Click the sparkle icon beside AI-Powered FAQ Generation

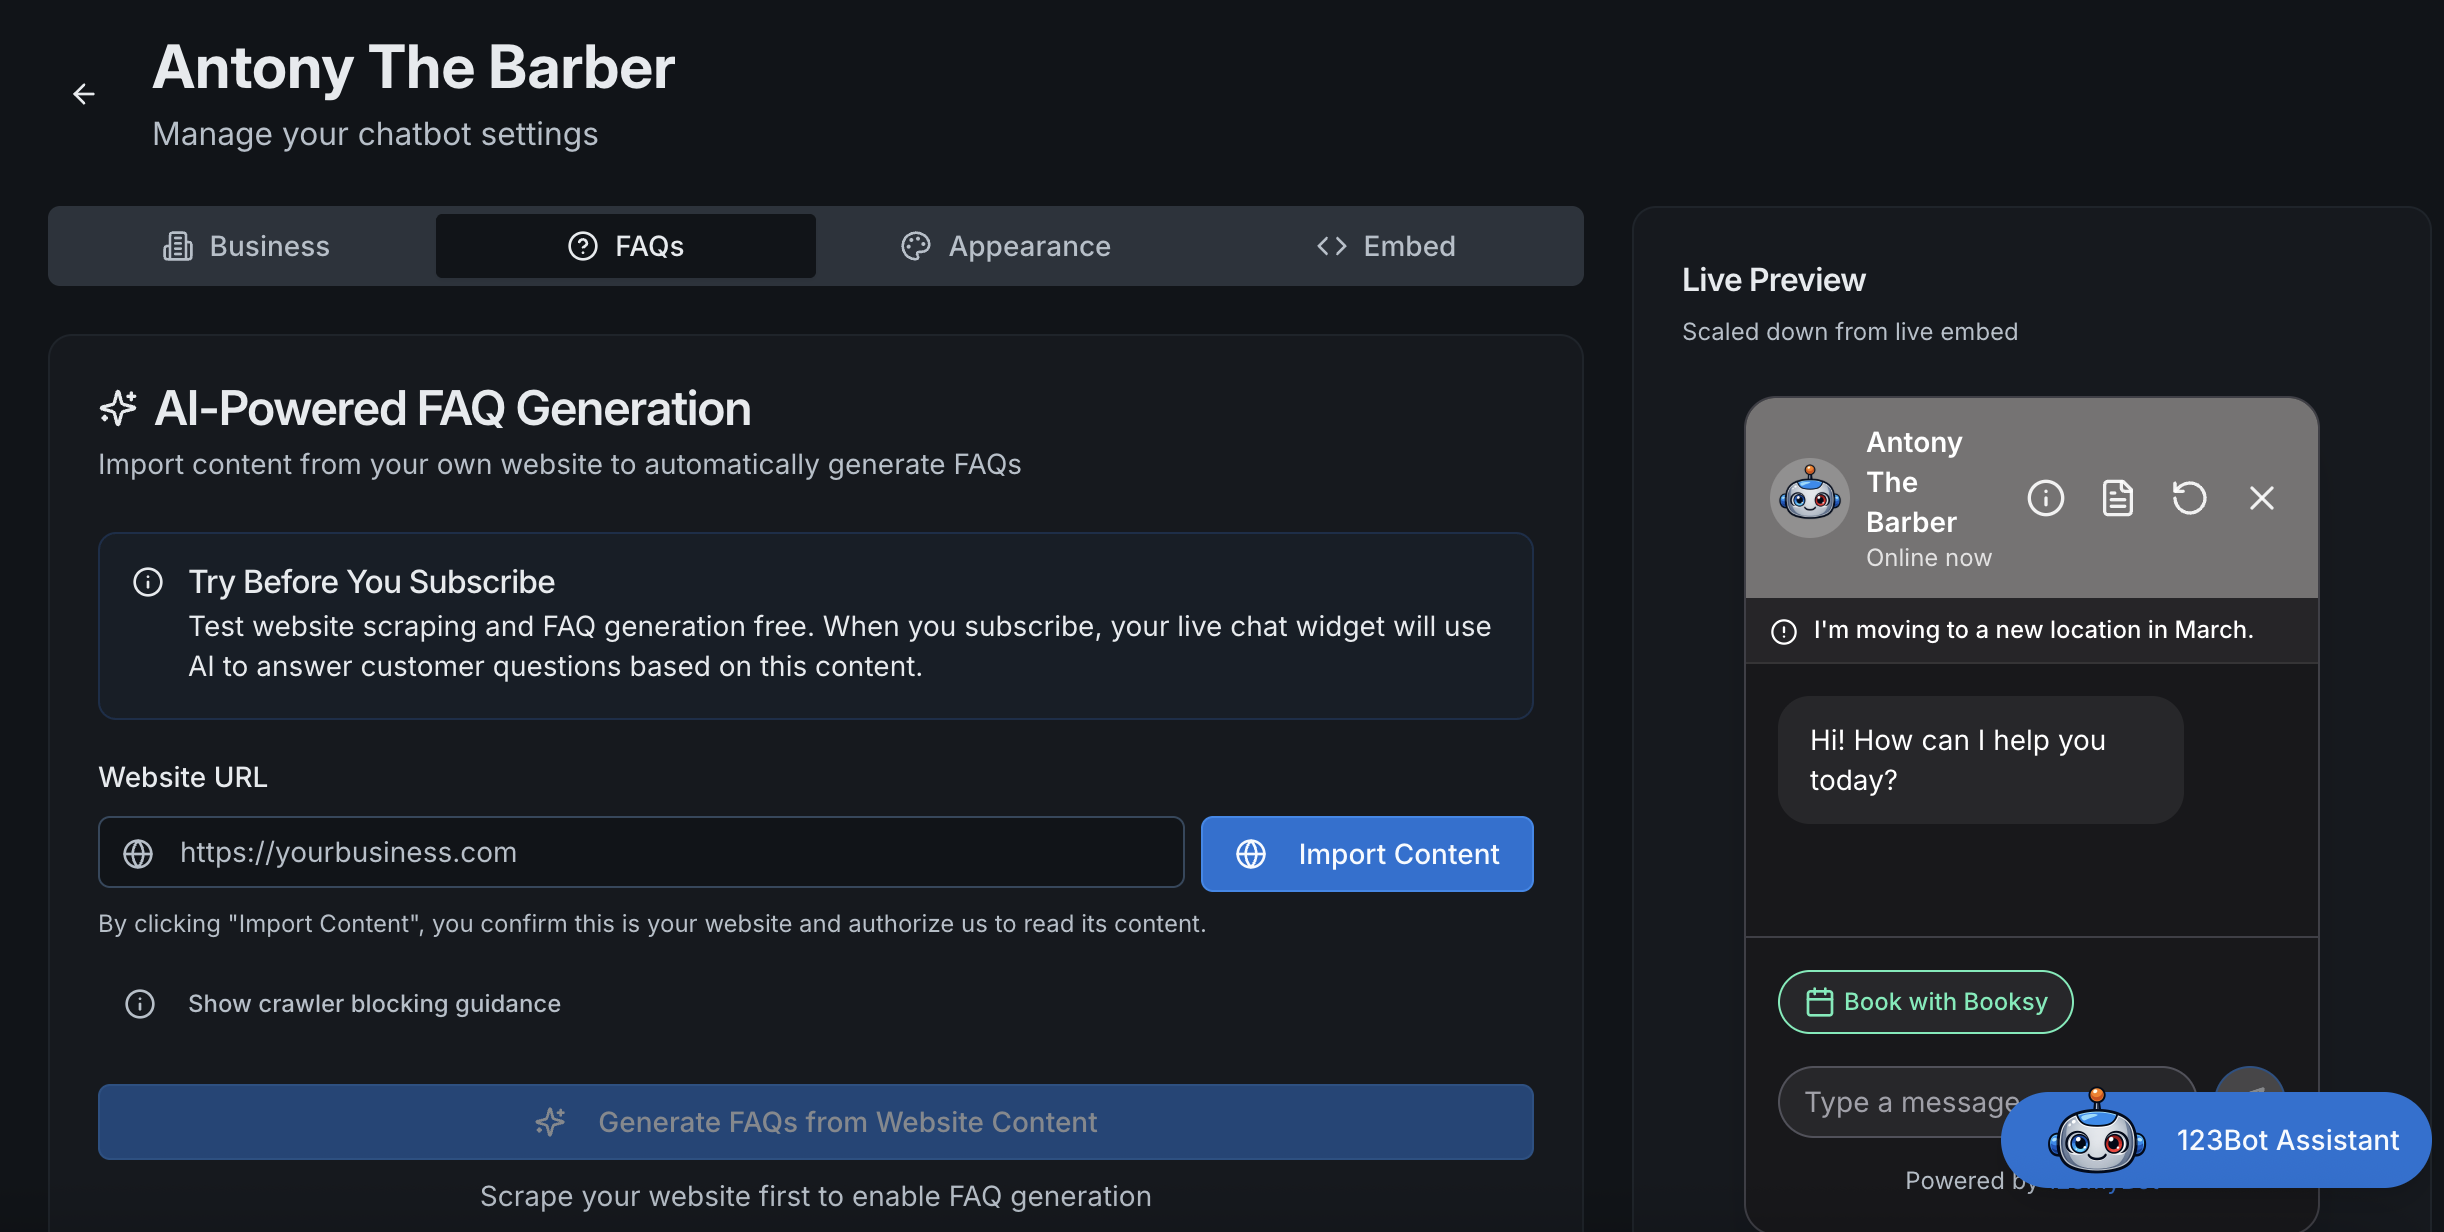coord(118,408)
